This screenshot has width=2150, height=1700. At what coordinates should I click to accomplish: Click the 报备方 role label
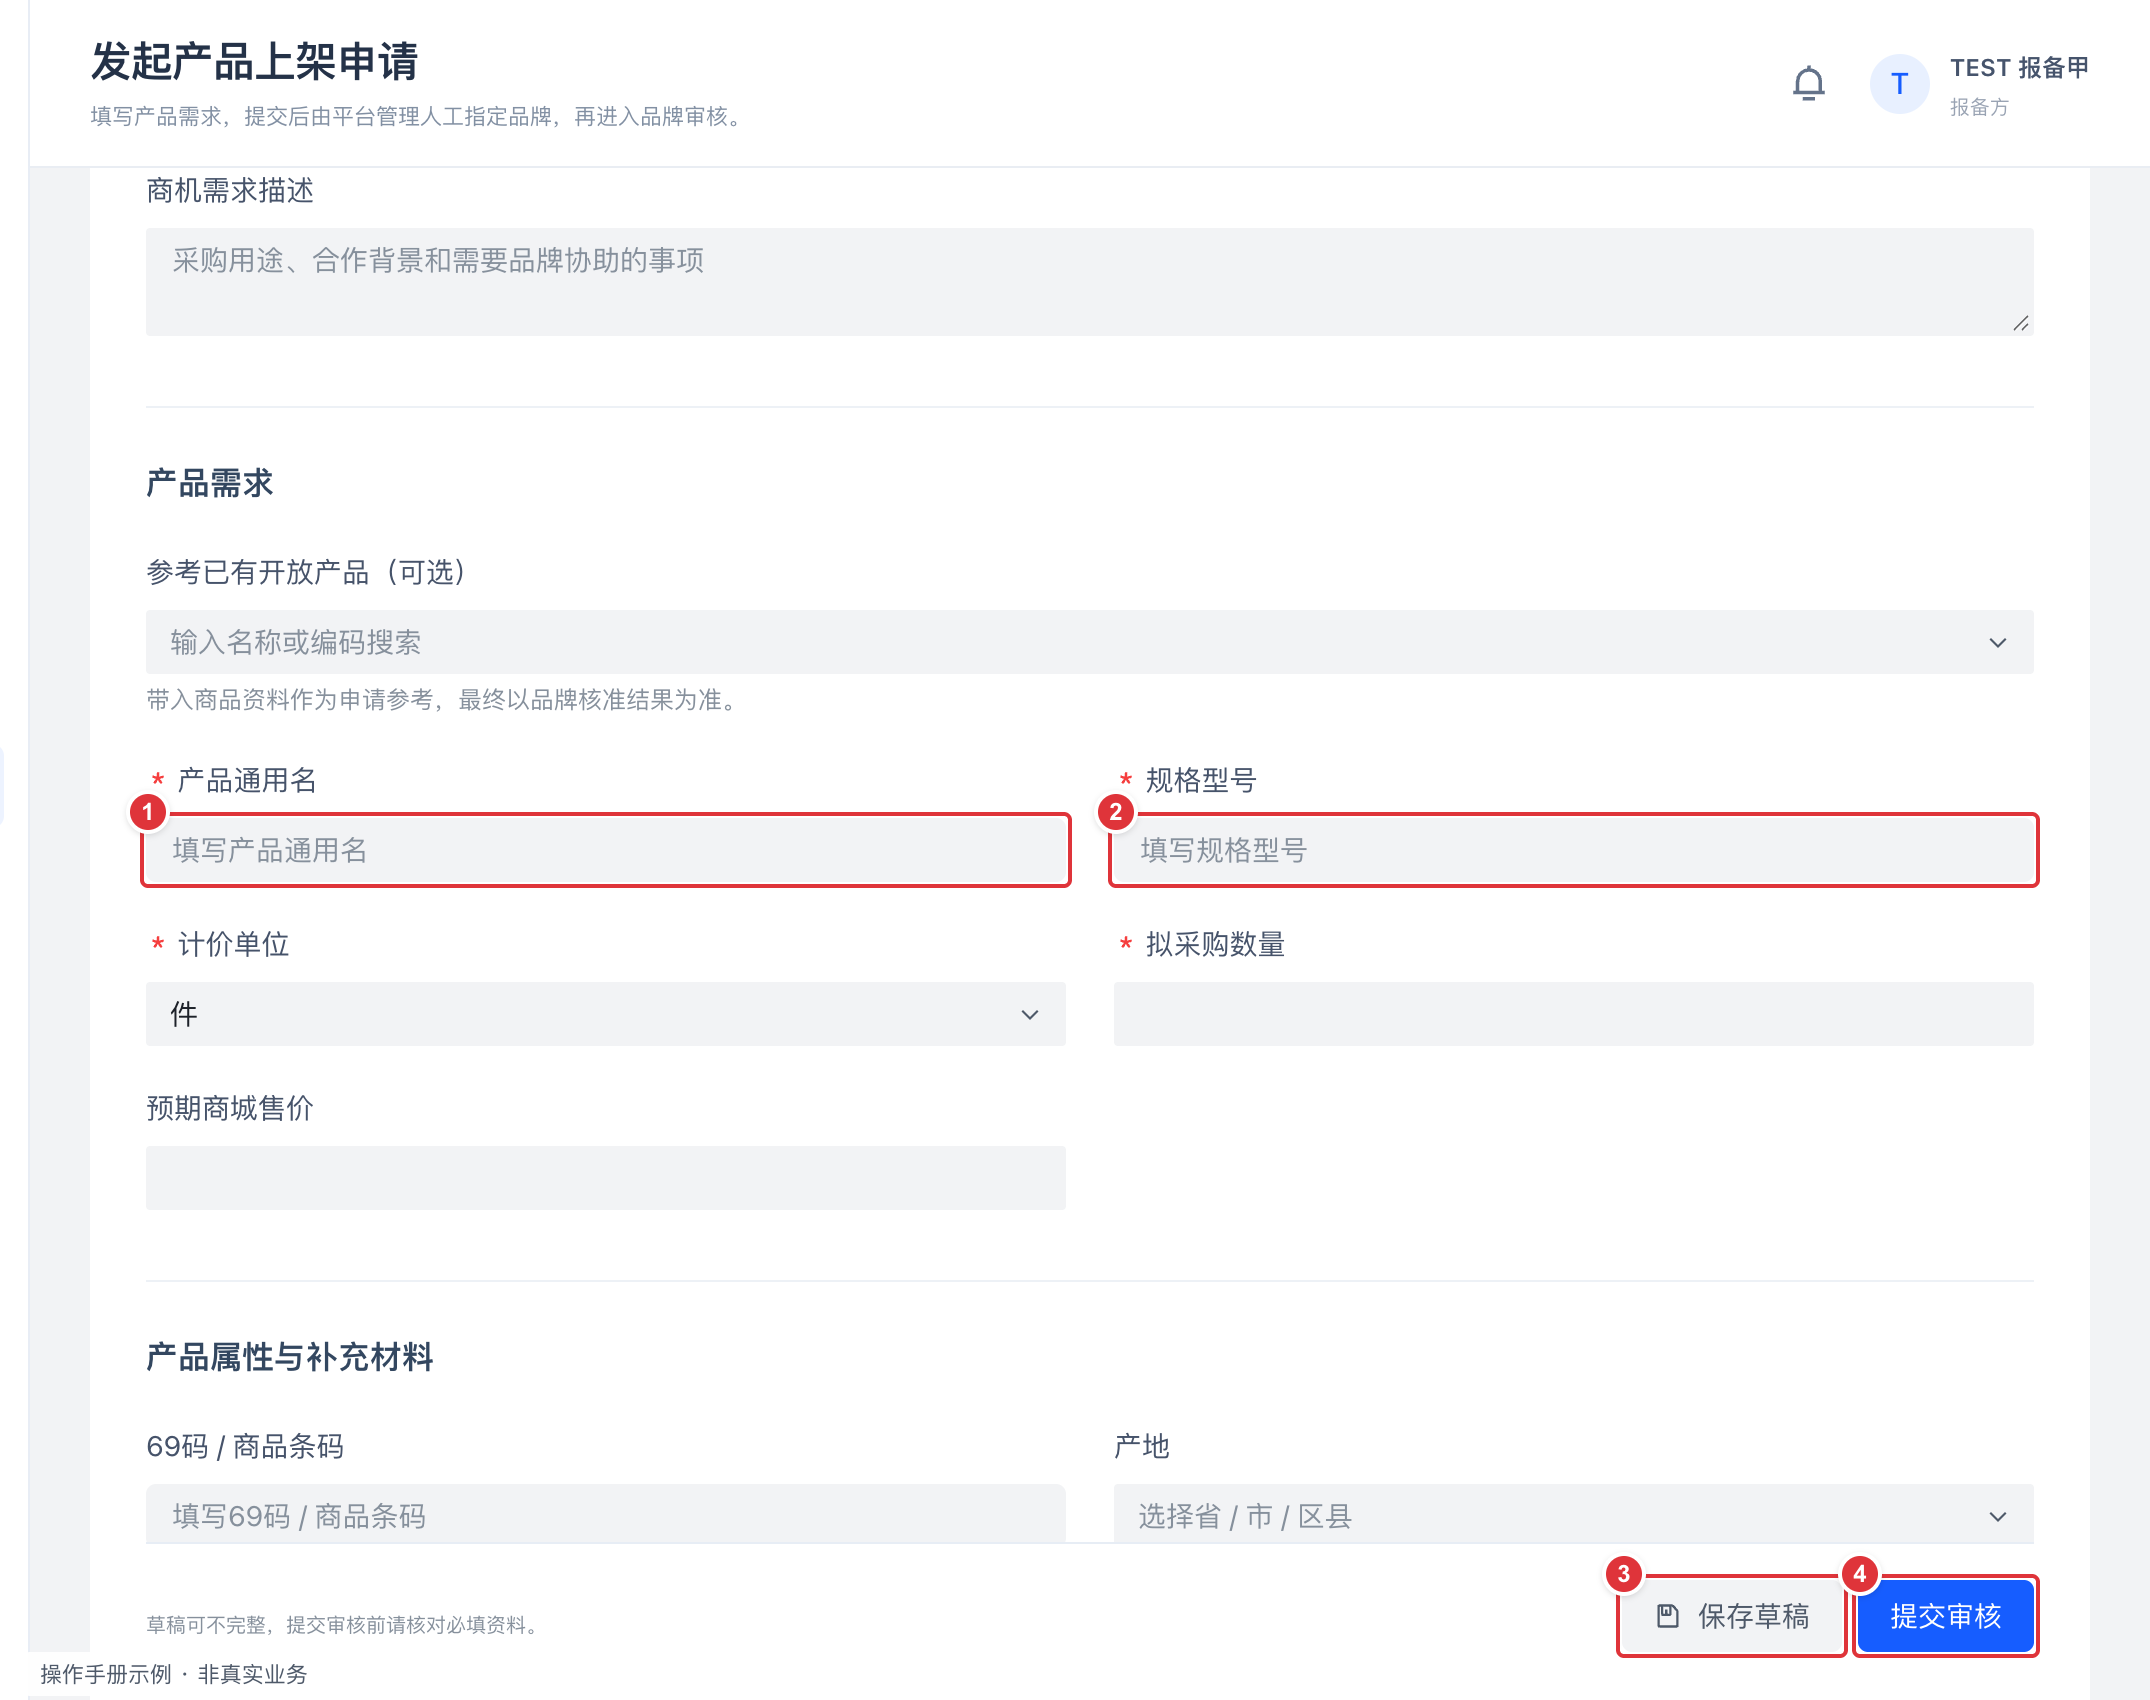pyautogui.click(x=1979, y=107)
